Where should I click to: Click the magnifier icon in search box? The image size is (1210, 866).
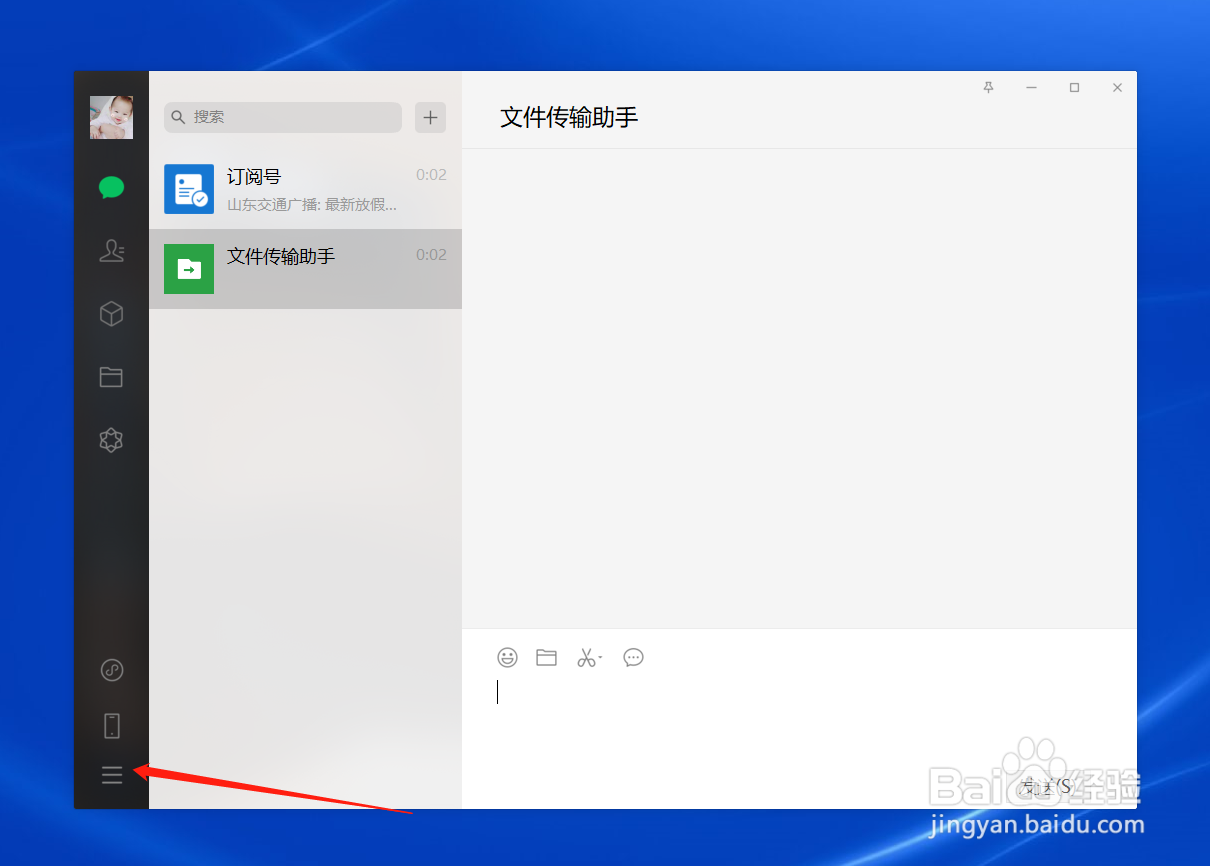[178, 117]
